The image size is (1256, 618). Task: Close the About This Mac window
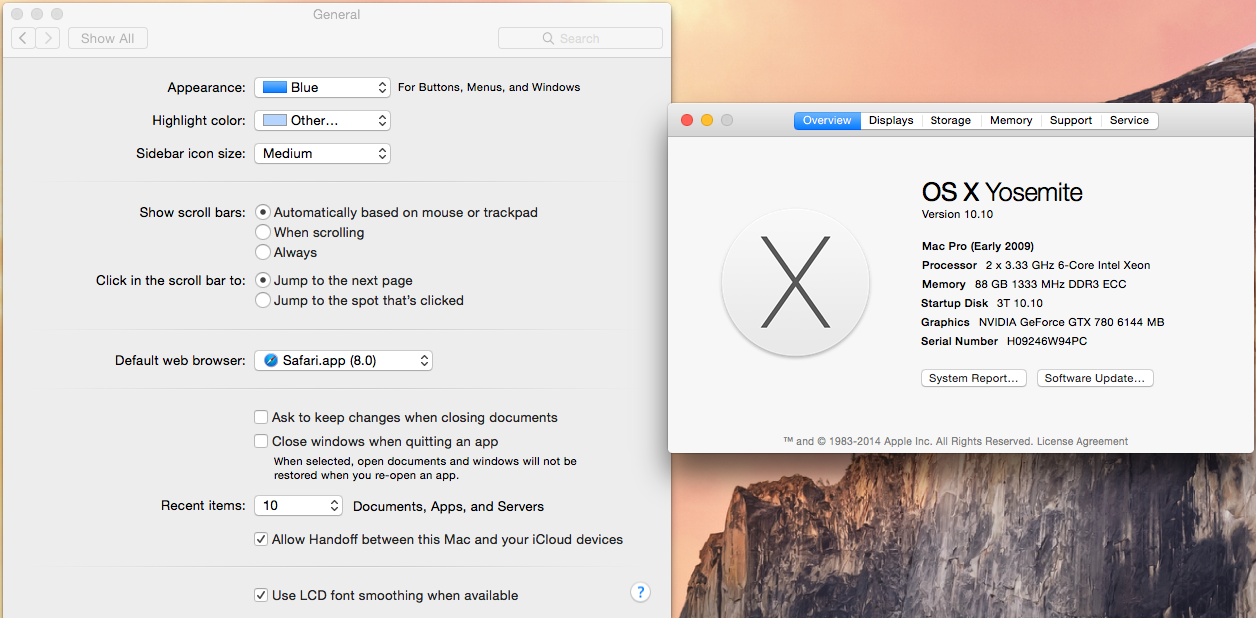(x=687, y=120)
